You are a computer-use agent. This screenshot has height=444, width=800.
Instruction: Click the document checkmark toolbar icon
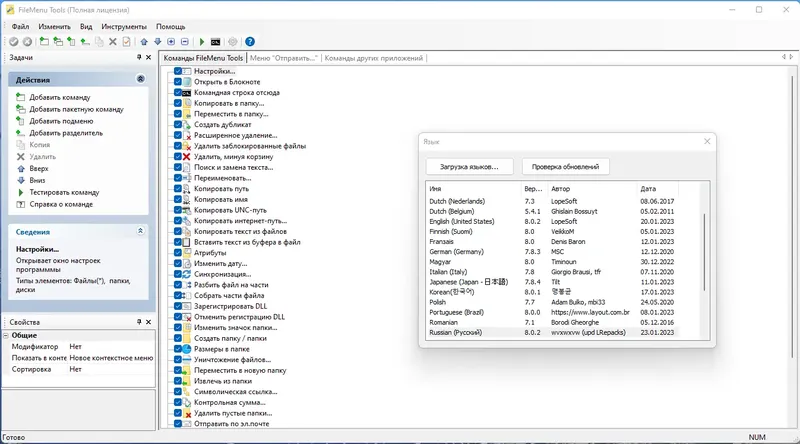pyautogui.click(x=127, y=42)
